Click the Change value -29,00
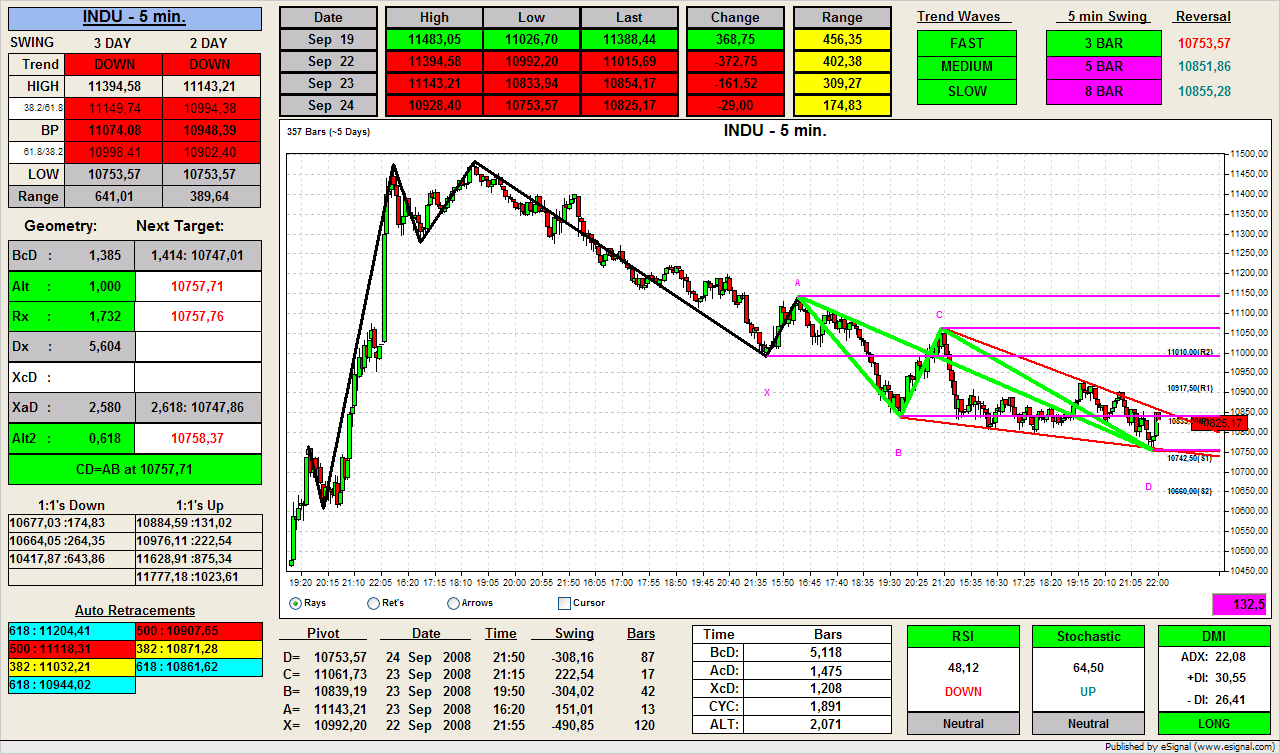1280x754 pixels. (735, 105)
